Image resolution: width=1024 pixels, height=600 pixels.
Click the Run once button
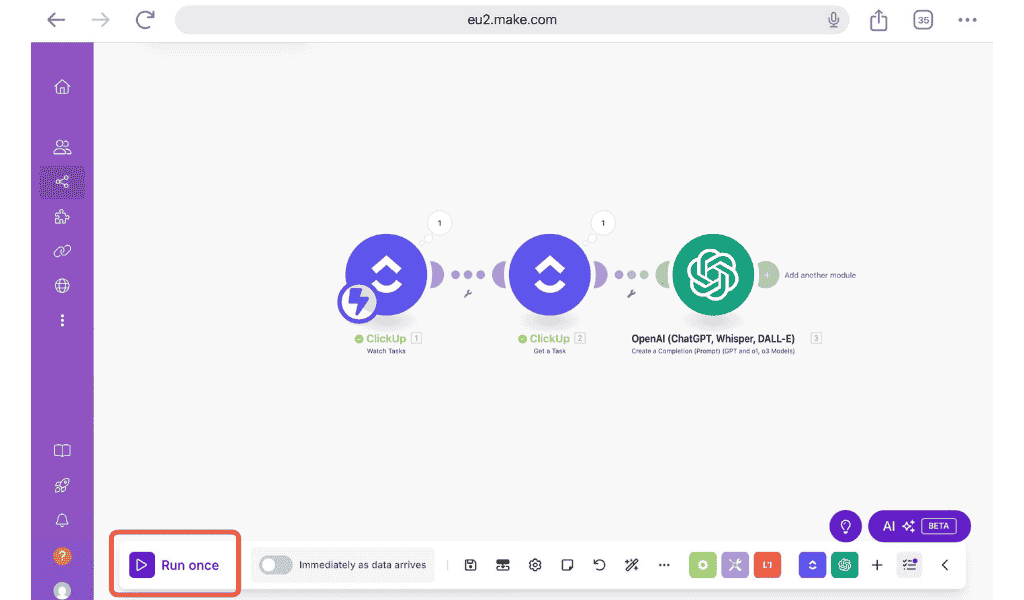click(x=174, y=565)
